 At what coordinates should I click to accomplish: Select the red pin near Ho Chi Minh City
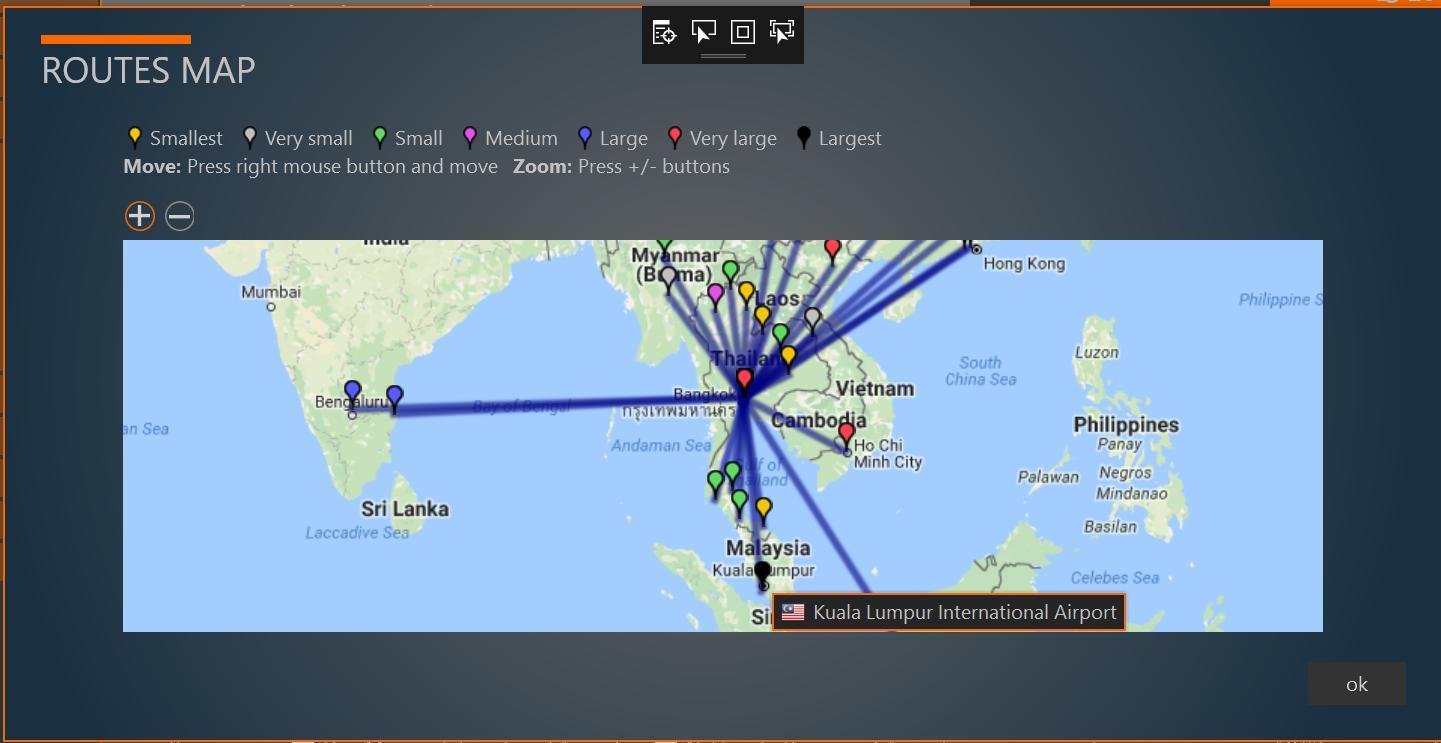846,433
